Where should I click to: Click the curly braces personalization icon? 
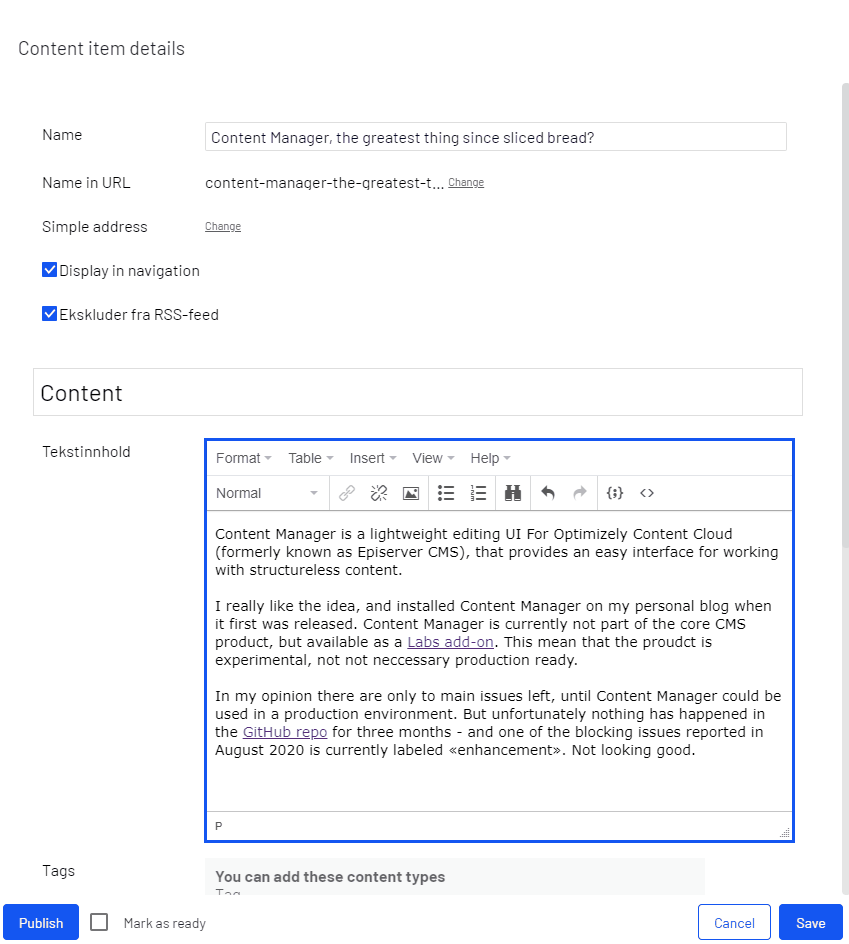tap(615, 493)
